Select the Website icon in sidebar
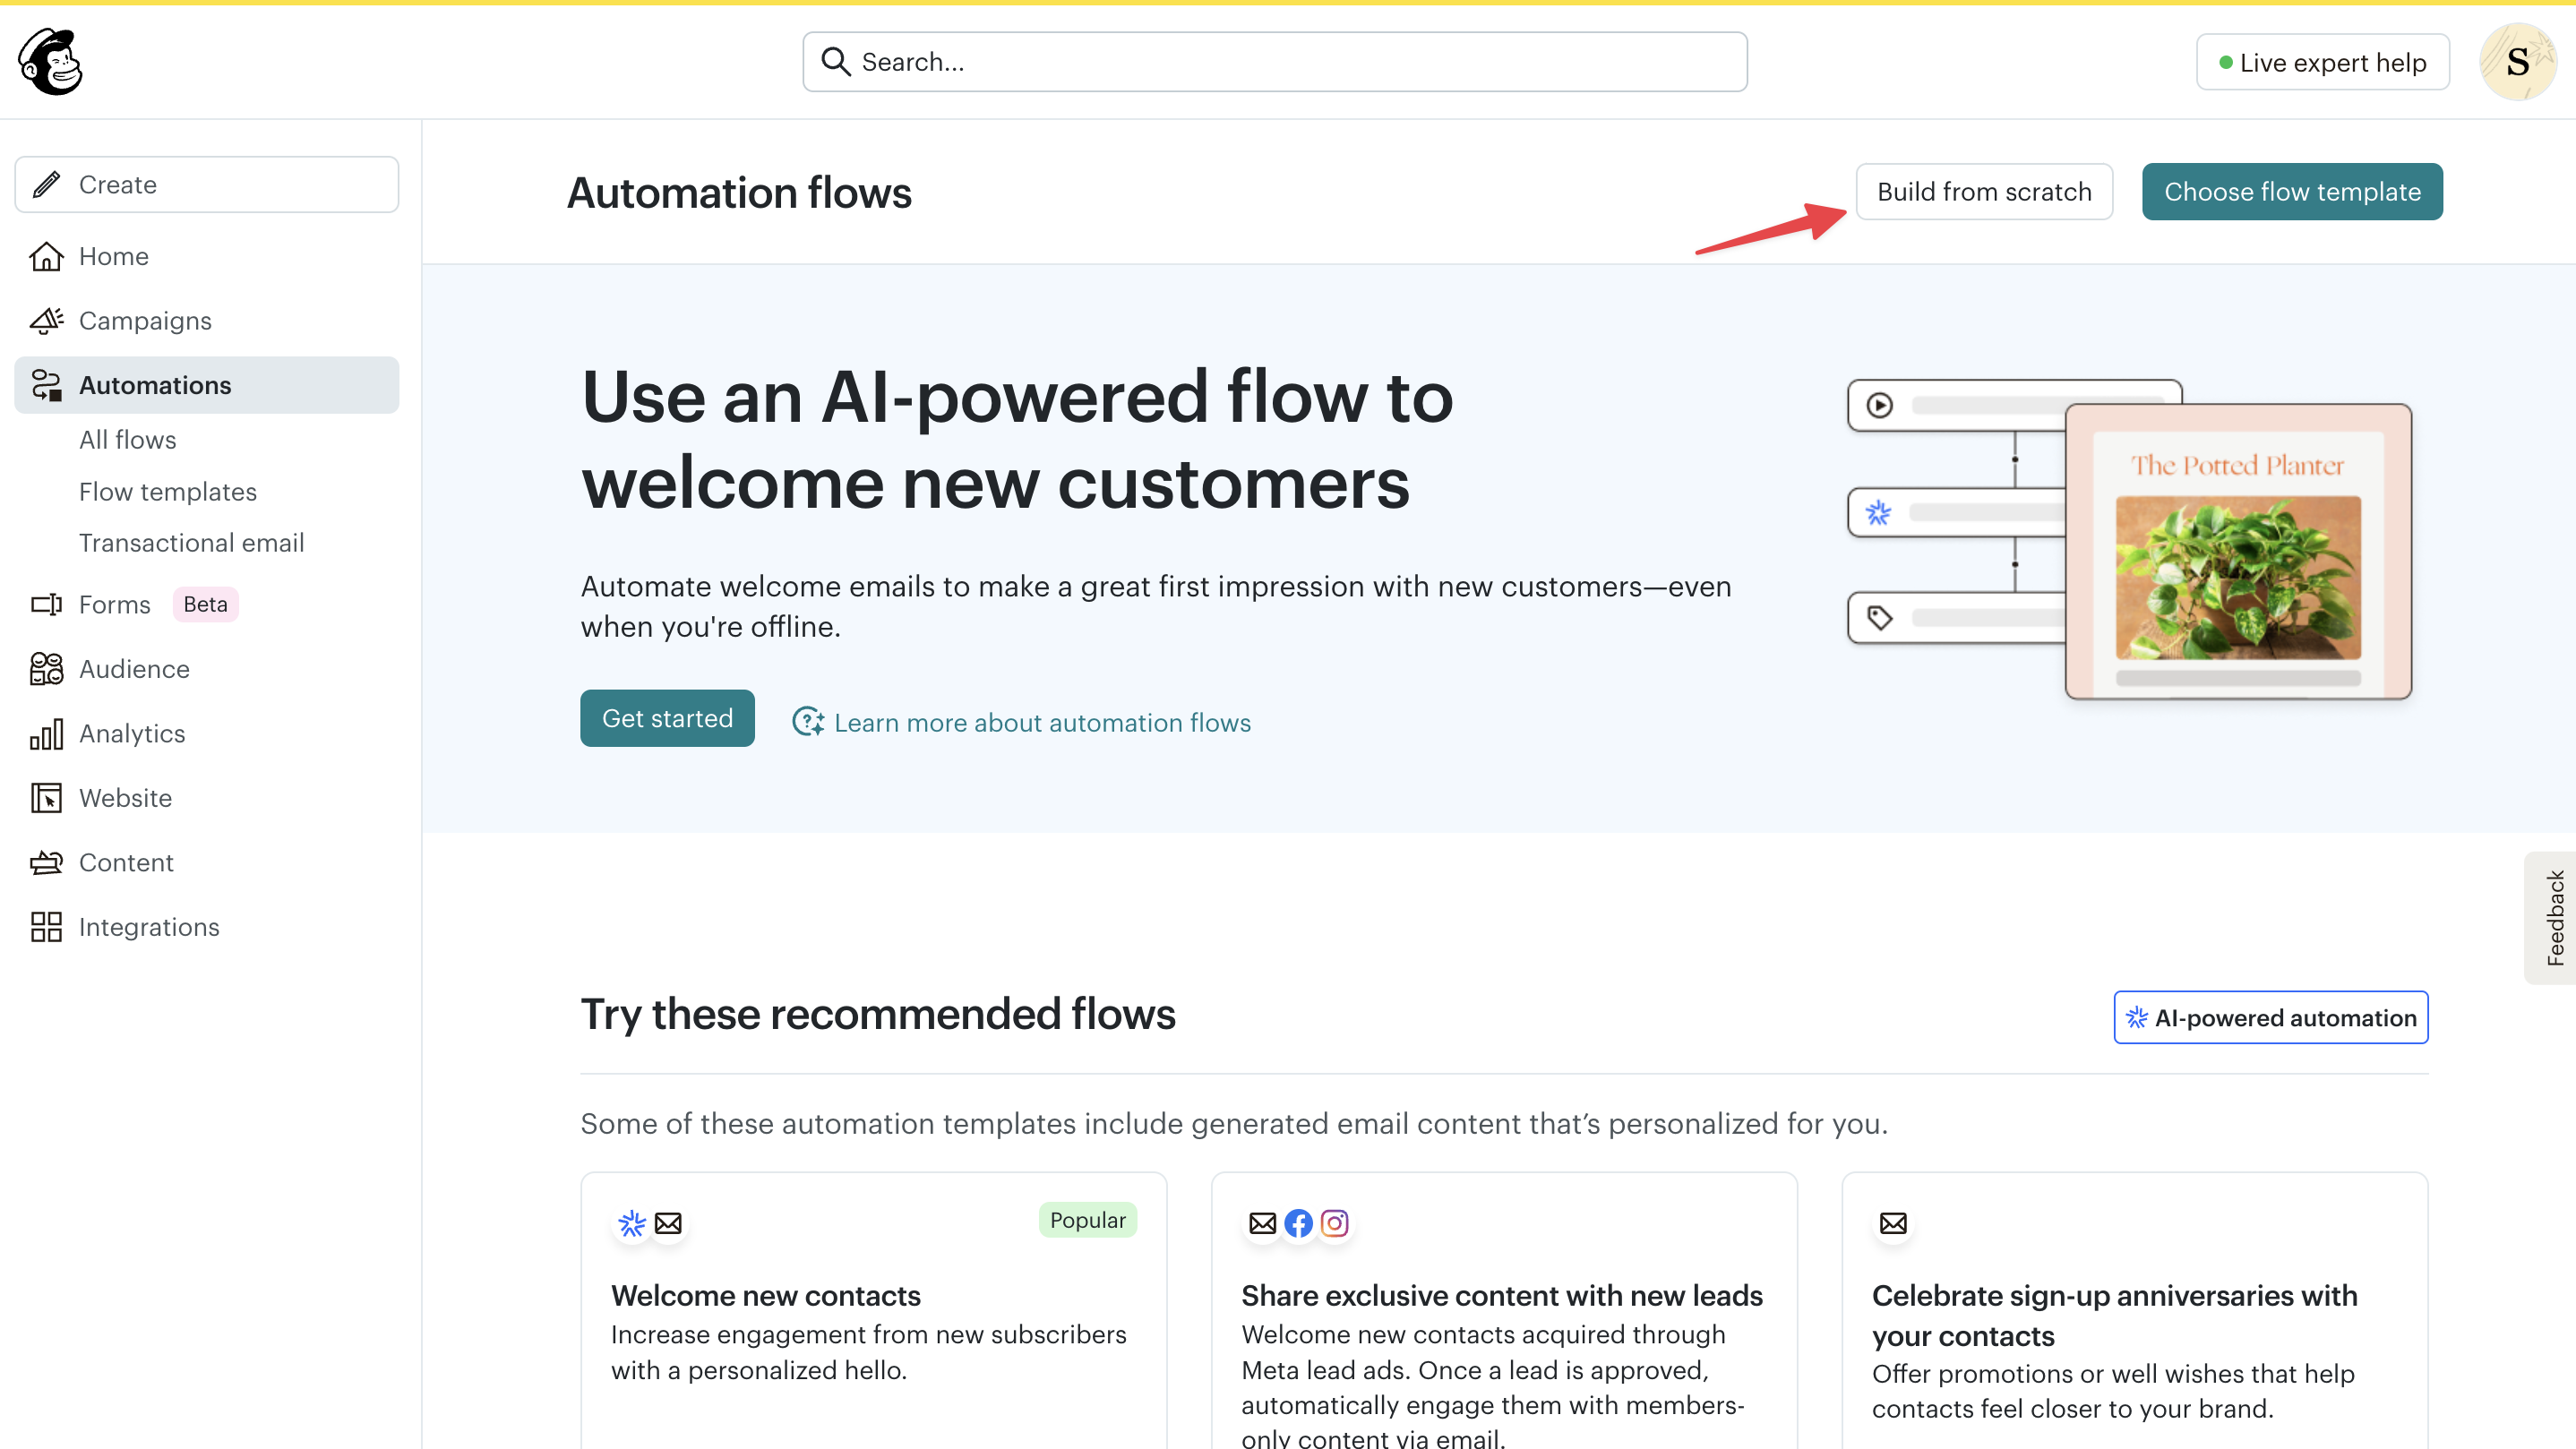The height and width of the screenshot is (1449, 2576). point(46,797)
